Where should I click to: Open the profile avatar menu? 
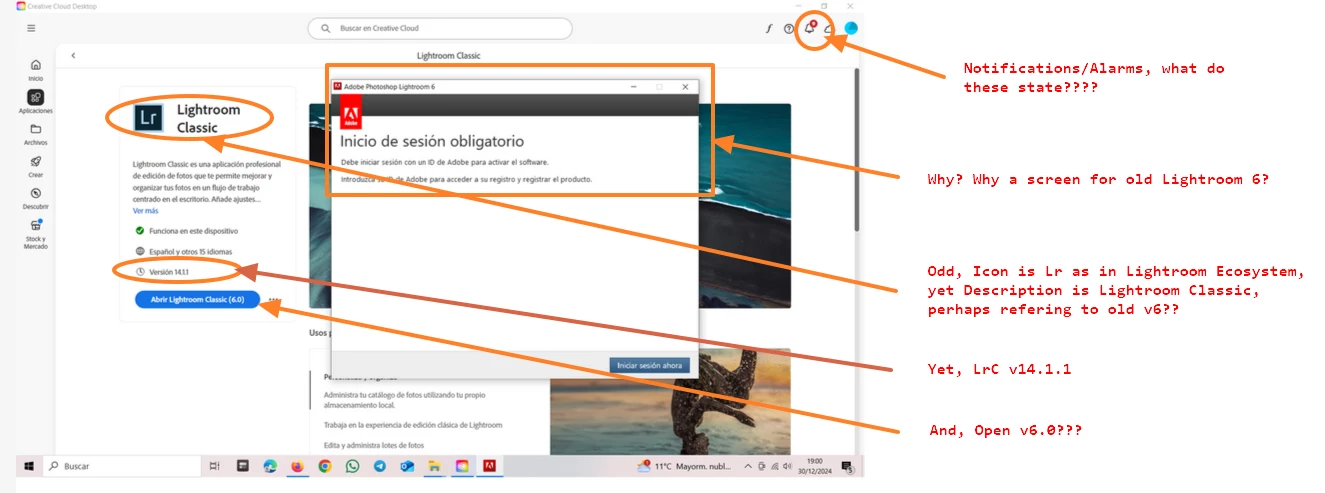click(851, 28)
